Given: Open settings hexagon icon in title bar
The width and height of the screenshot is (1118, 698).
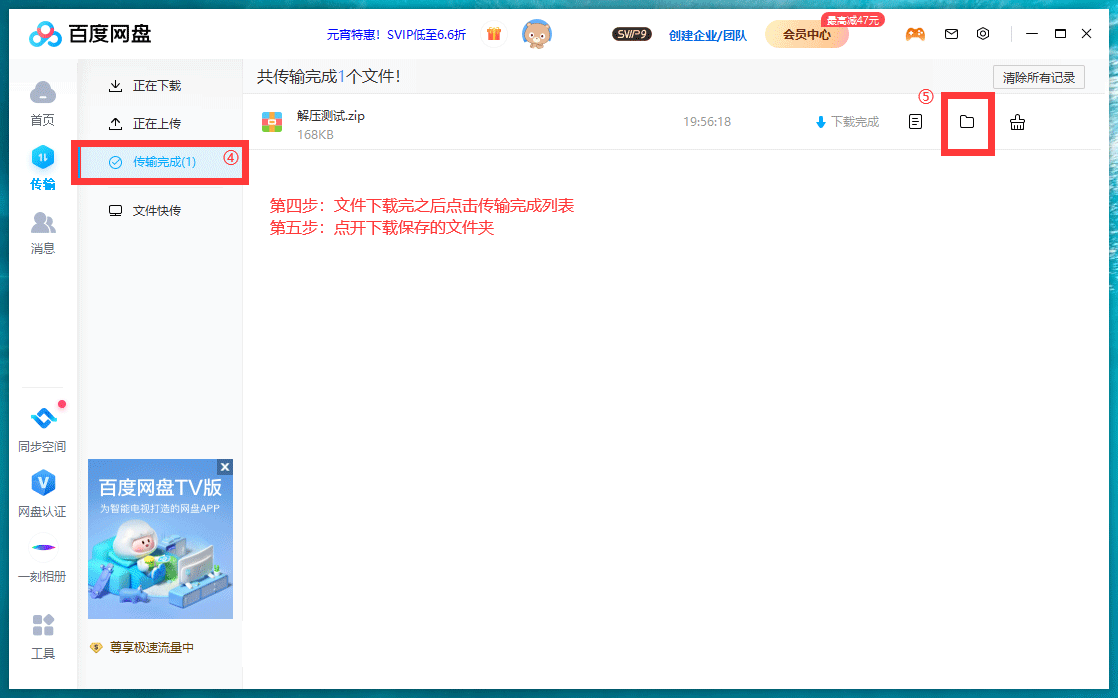Looking at the screenshot, I should [983, 34].
